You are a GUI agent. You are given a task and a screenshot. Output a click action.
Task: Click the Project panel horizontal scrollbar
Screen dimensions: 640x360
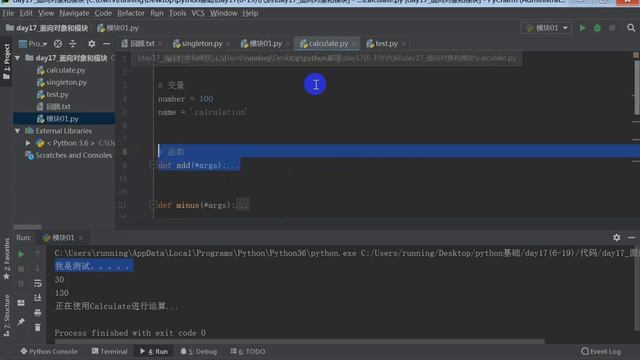coord(27,227)
